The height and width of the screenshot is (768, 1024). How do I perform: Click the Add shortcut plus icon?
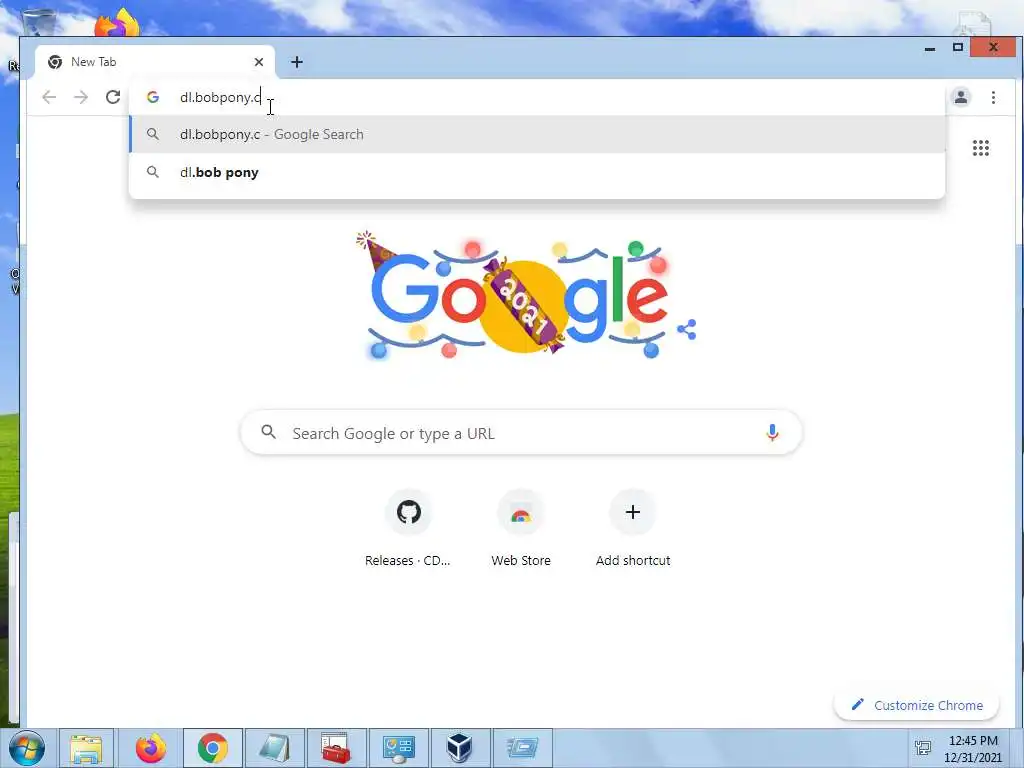(x=632, y=512)
